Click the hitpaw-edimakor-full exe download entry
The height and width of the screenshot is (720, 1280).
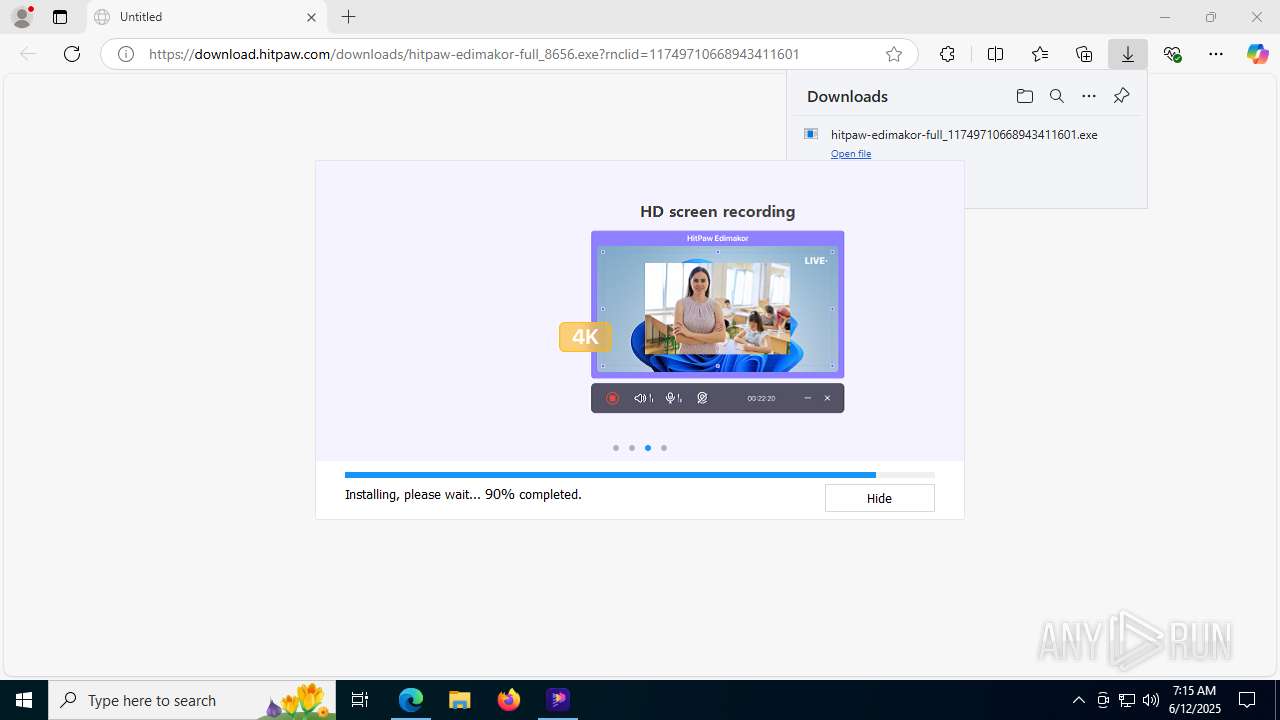click(964, 134)
